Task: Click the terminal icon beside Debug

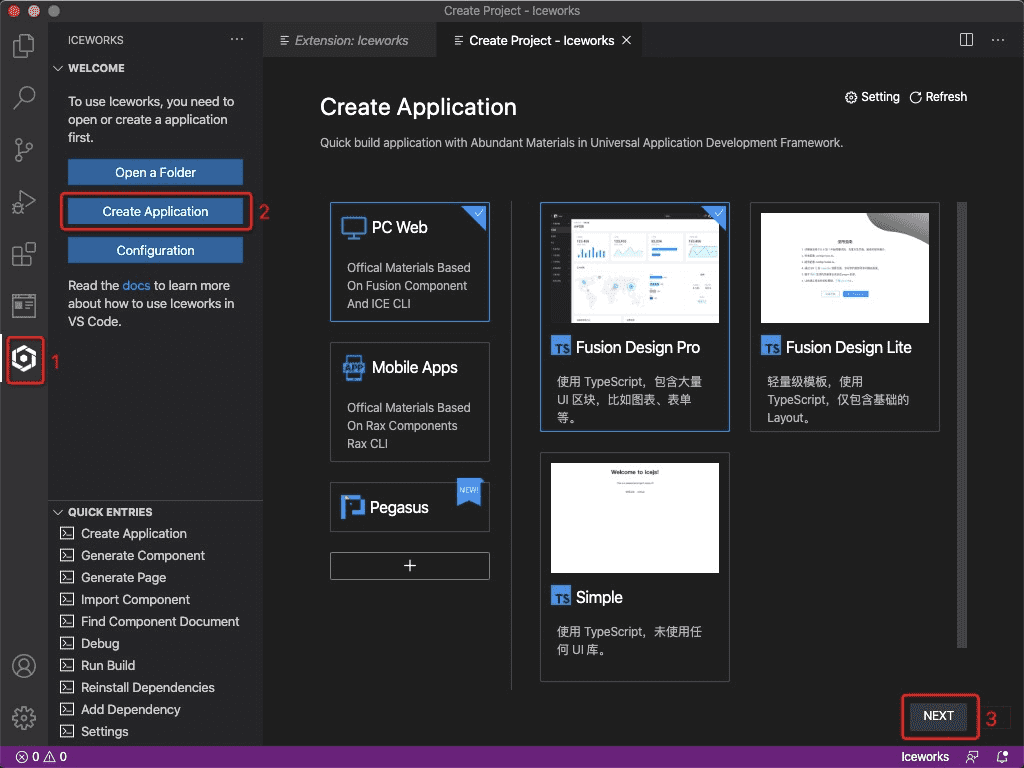Action: click(67, 643)
